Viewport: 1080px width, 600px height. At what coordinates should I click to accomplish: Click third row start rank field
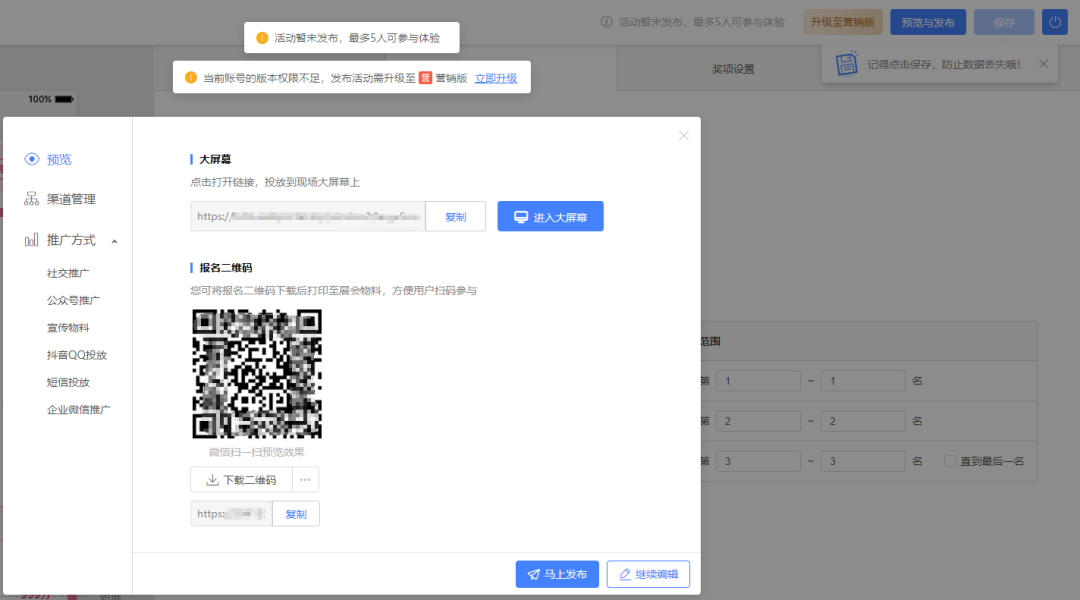pos(758,461)
